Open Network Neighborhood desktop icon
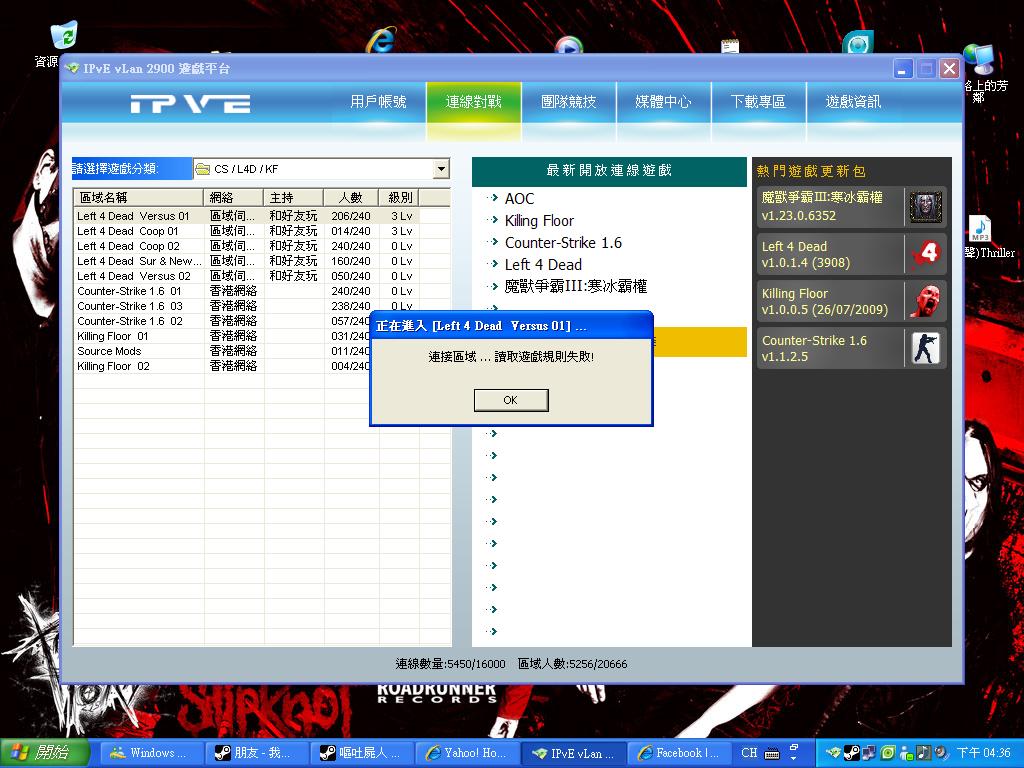Image resolution: width=1024 pixels, height=768 pixels. pos(977,60)
